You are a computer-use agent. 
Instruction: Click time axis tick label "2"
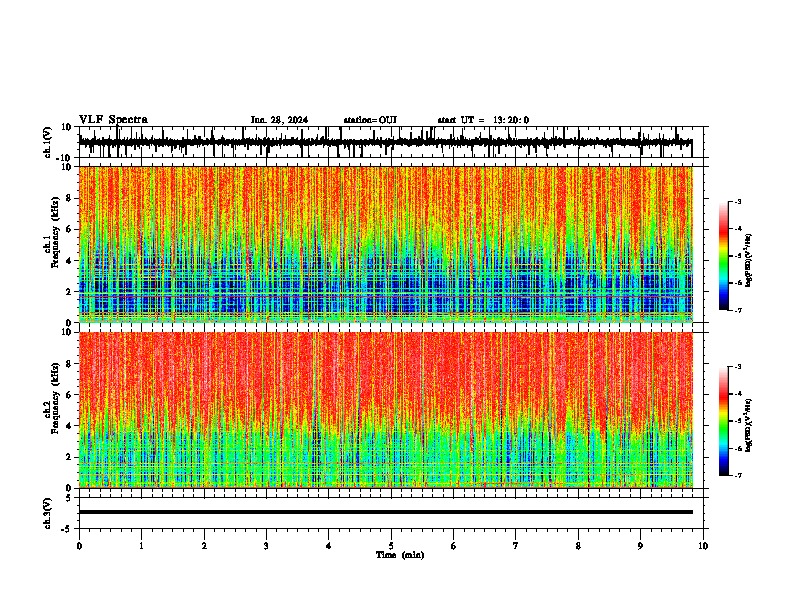204,546
